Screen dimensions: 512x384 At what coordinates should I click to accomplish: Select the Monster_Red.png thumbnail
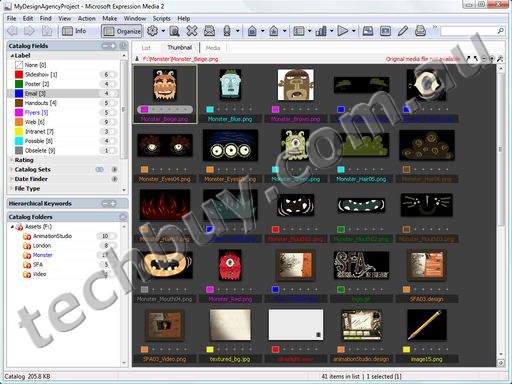tap(230, 265)
